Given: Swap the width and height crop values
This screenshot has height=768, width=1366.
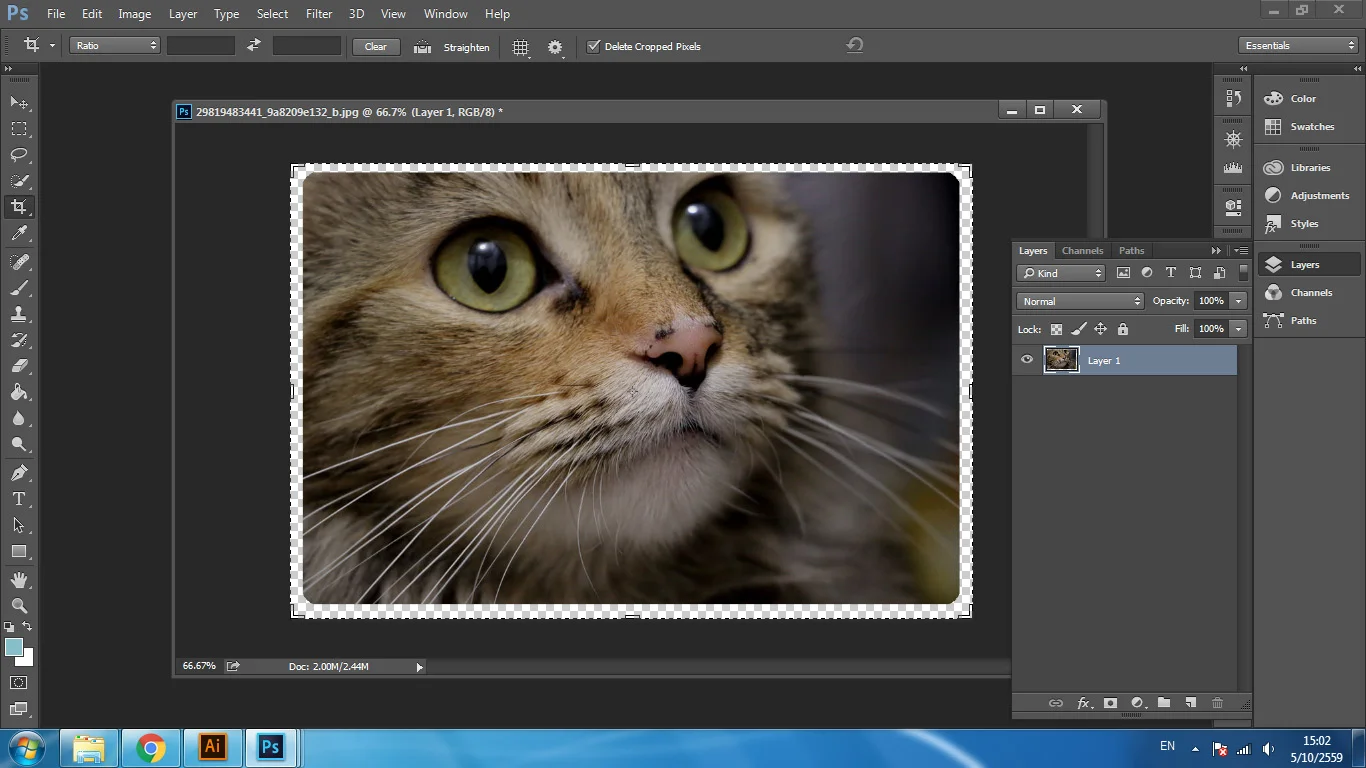Looking at the screenshot, I should coord(254,46).
